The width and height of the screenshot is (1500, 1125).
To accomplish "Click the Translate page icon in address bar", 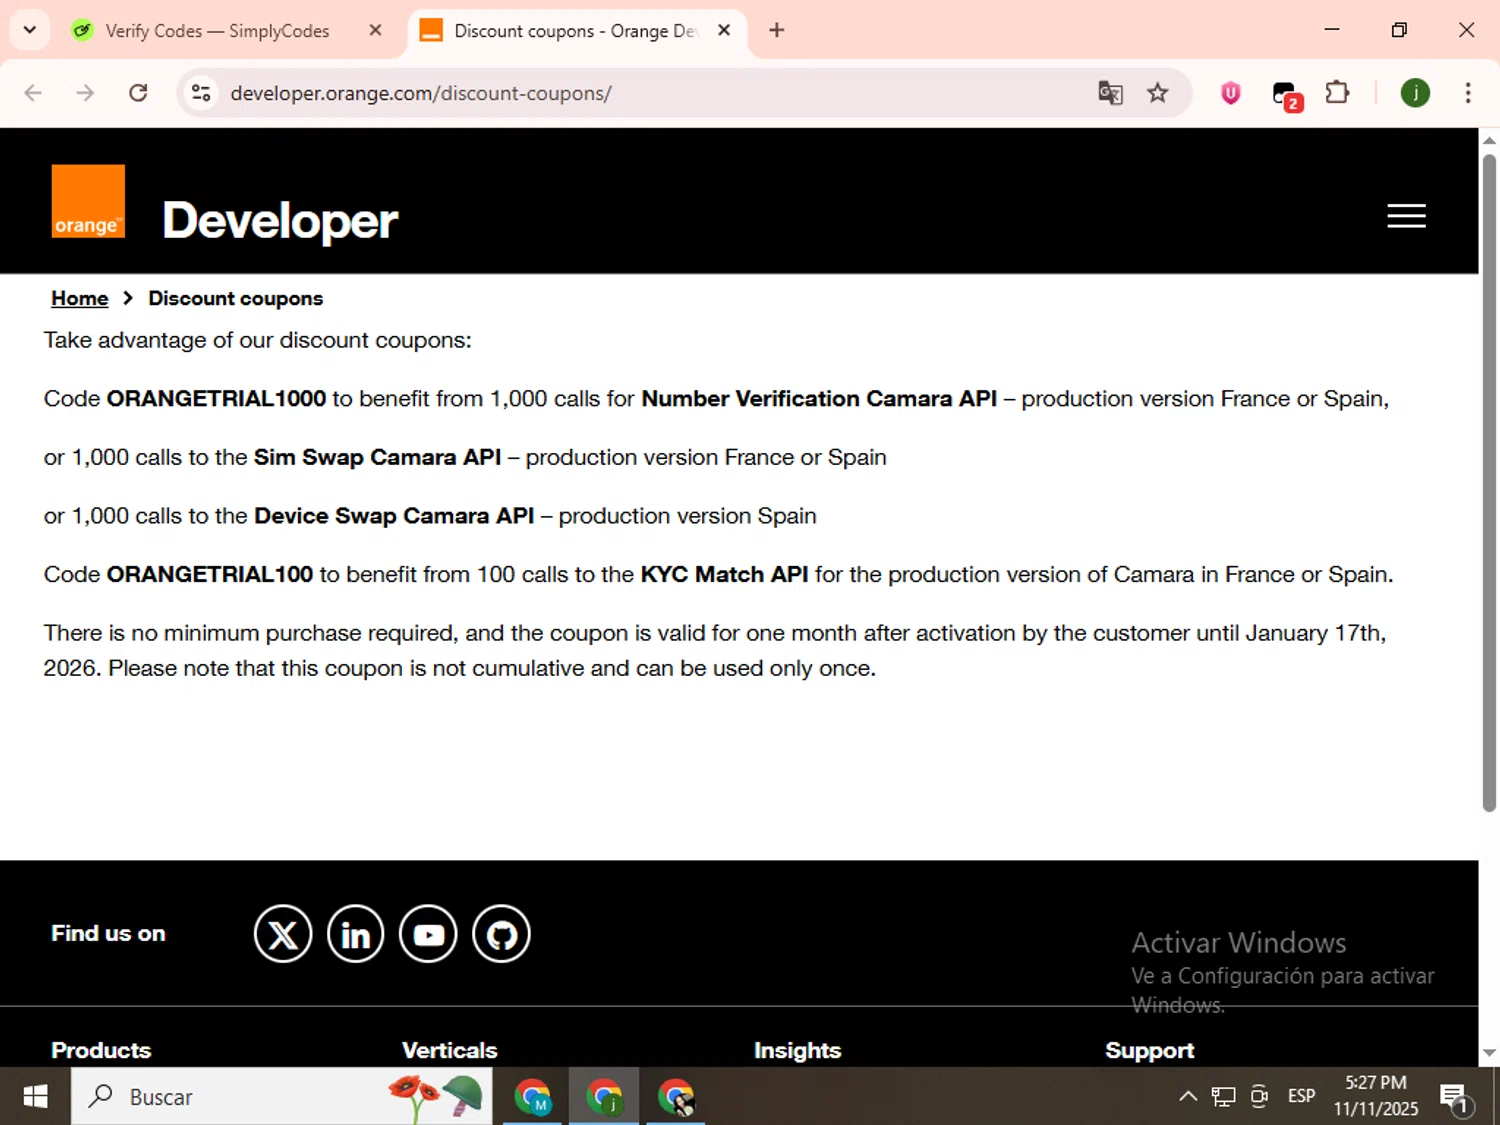I will tap(1110, 93).
